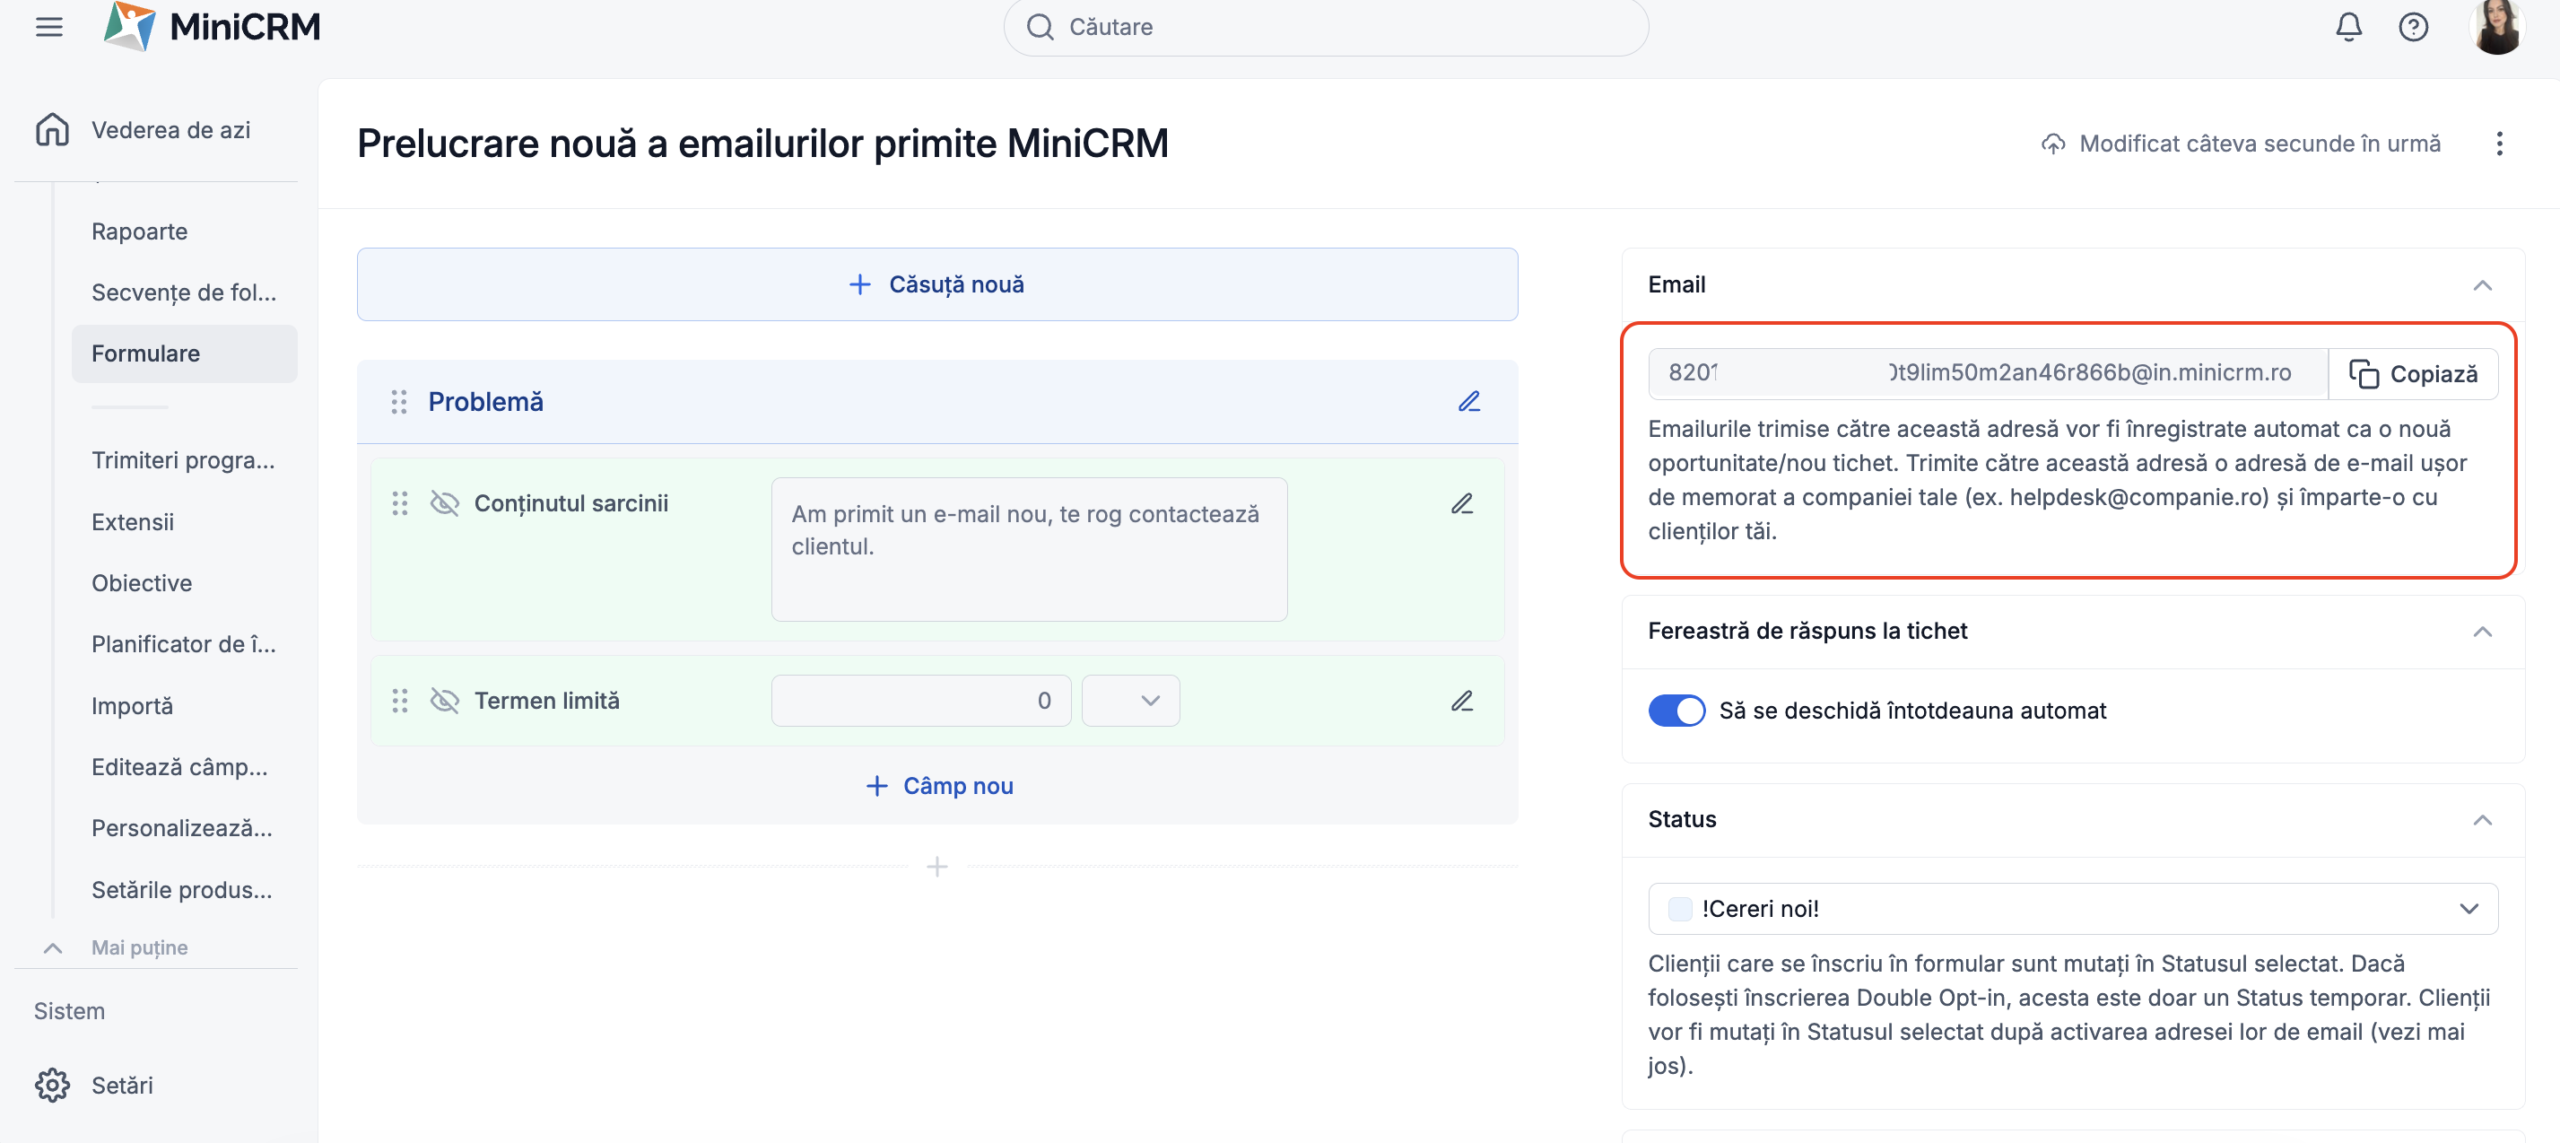Open Rapoarte from the sidebar

(140, 232)
